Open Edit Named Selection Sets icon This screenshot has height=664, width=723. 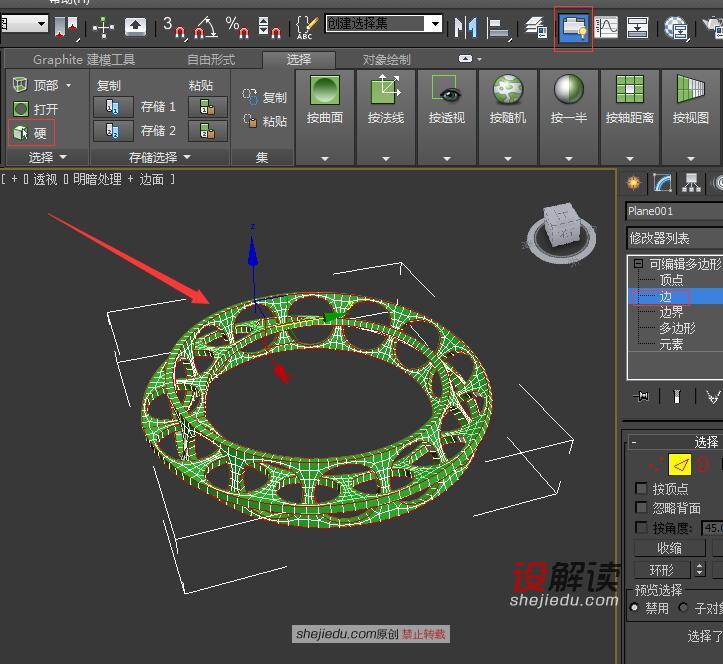(307, 28)
